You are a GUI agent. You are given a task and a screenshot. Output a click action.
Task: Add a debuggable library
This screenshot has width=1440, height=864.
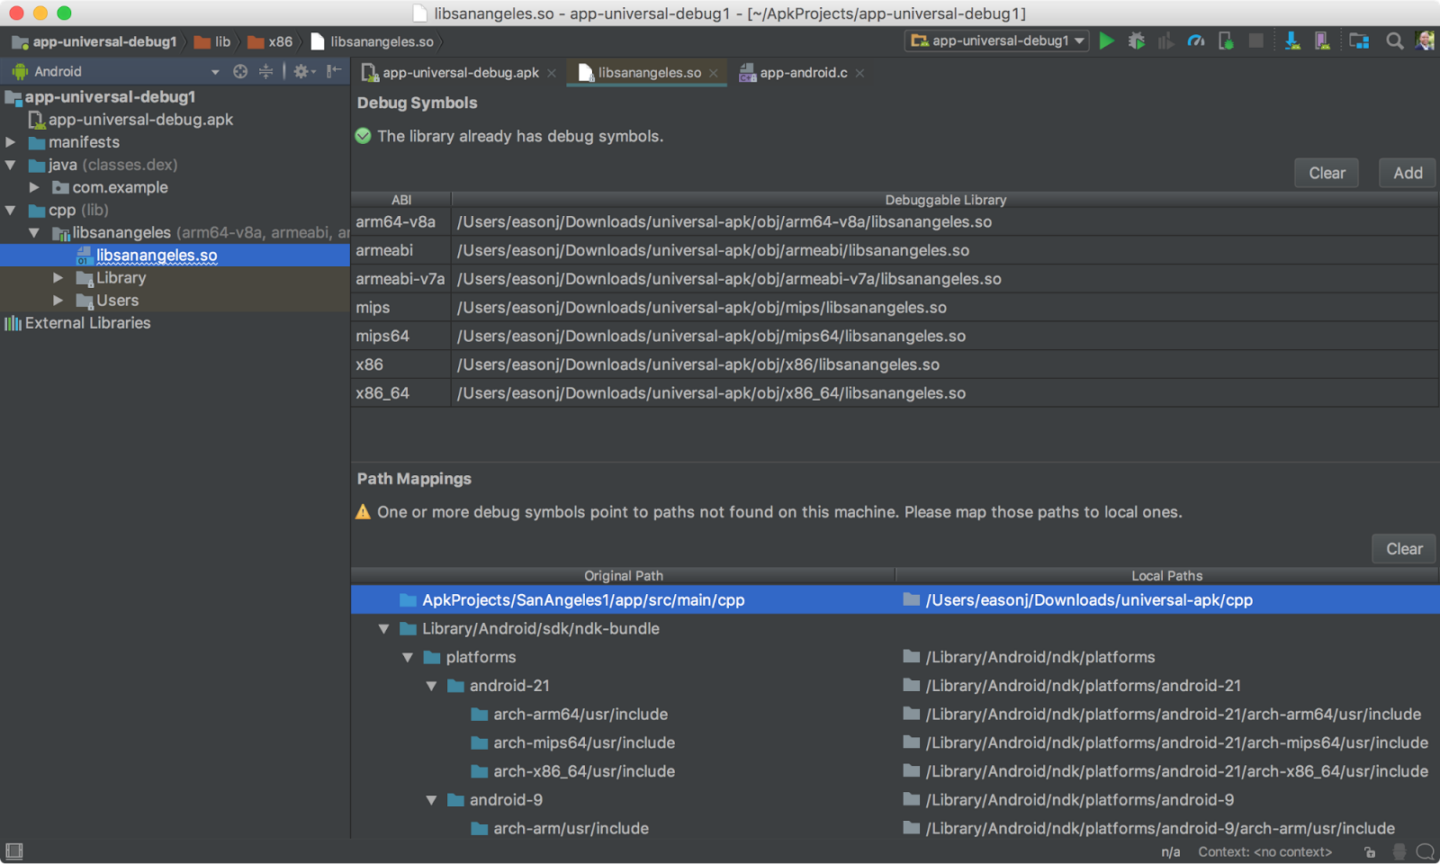(1407, 172)
